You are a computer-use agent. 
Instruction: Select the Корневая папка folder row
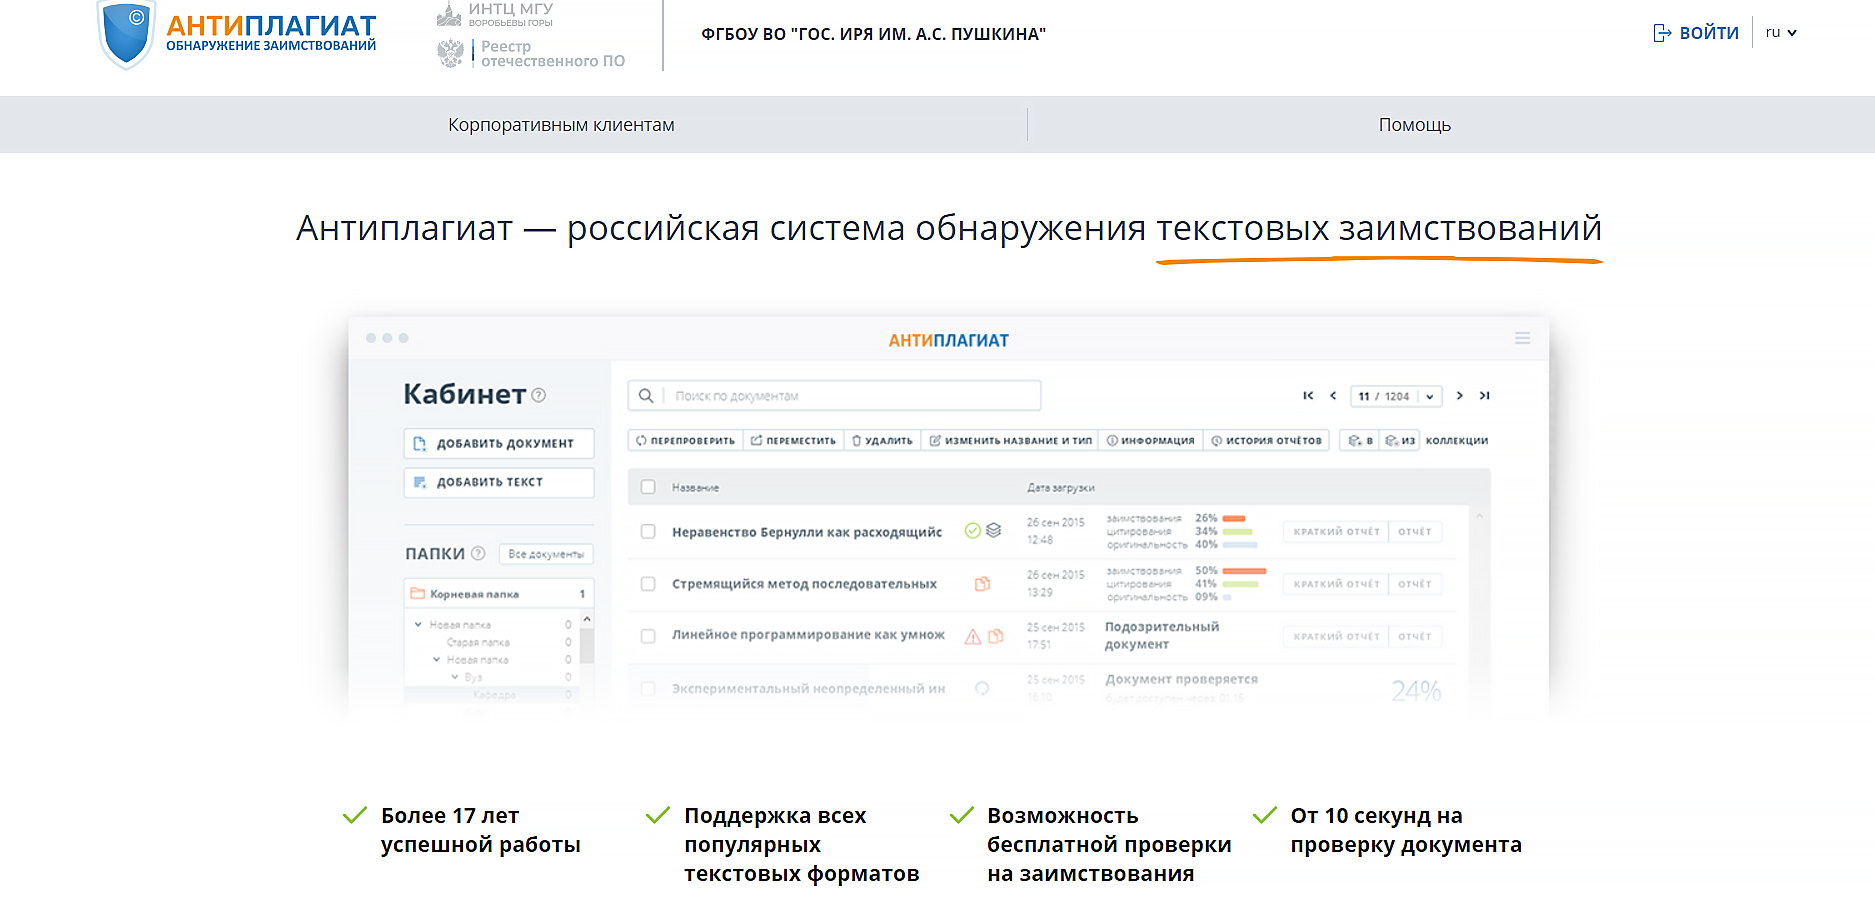point(499,594)
